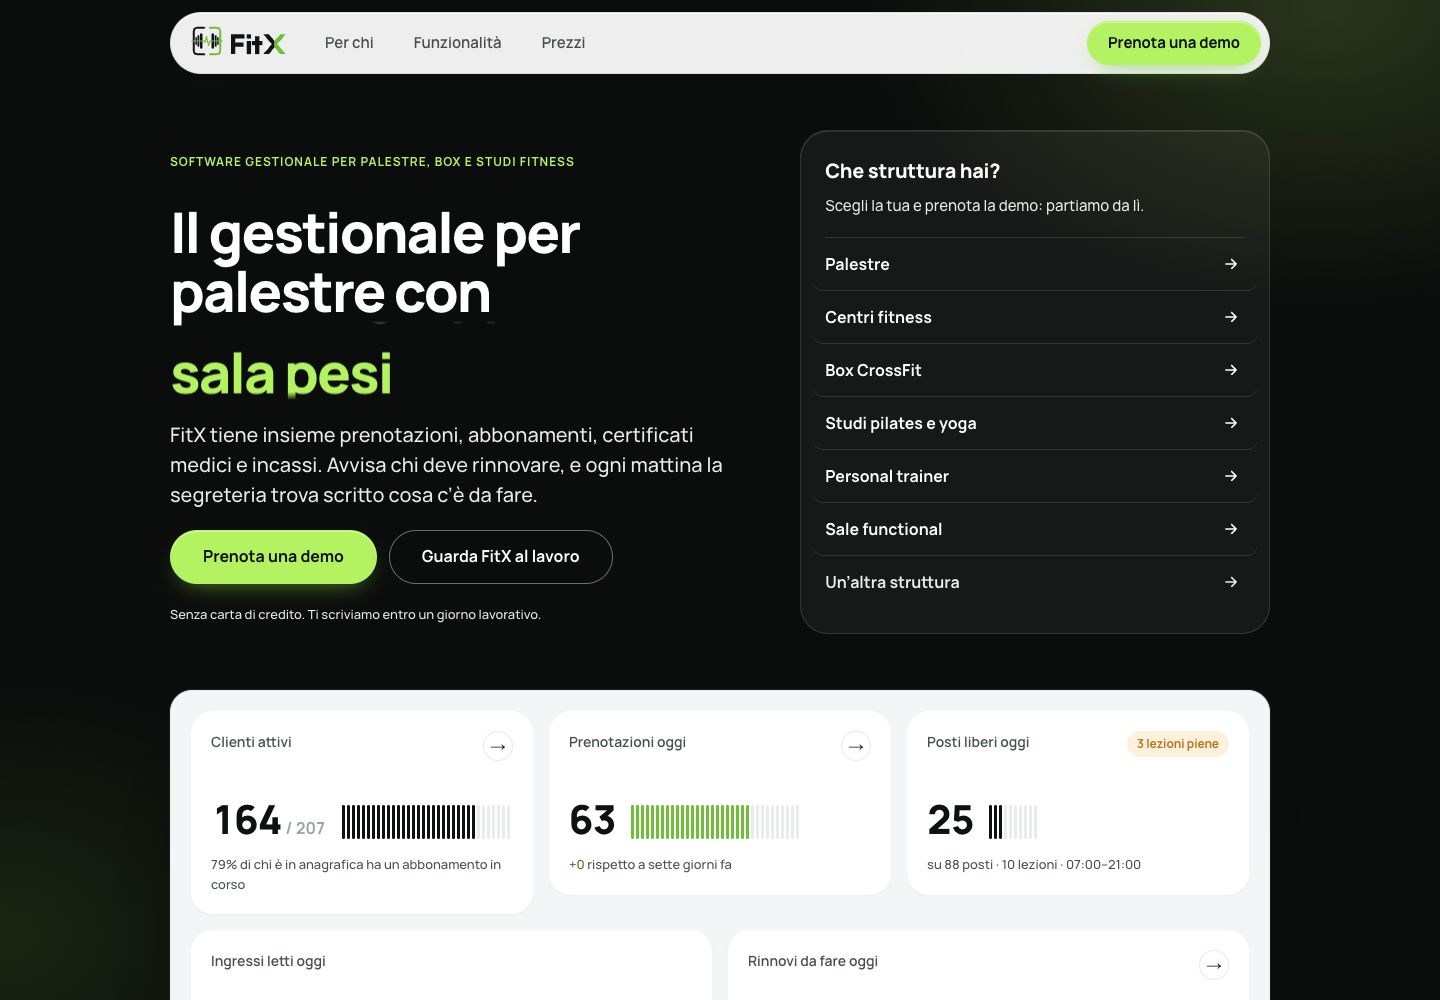1440x1000 pixels.
Task: Open the Funzionalità menu item
Action: 457,43
